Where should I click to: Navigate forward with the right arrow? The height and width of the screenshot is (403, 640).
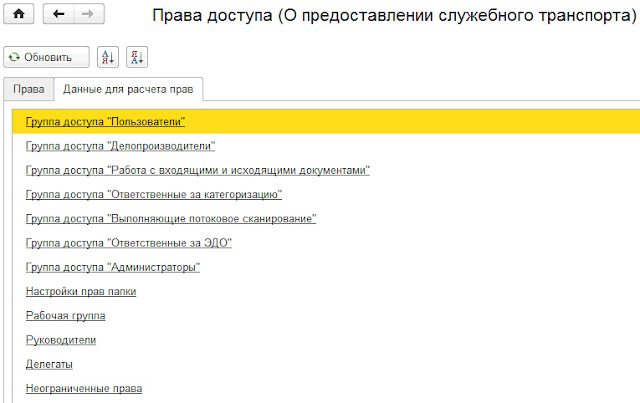pyautogui.click(x=88, y=14)
